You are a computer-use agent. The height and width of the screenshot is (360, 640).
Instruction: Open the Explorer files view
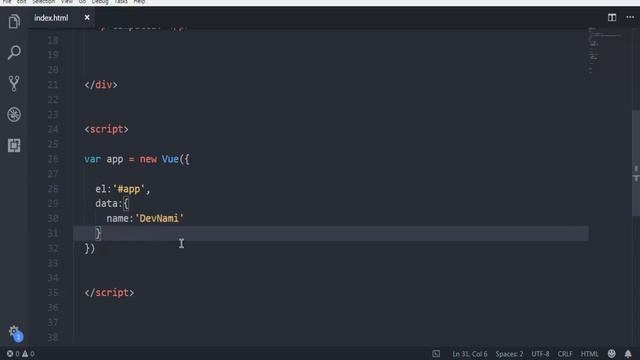(14, 21)
